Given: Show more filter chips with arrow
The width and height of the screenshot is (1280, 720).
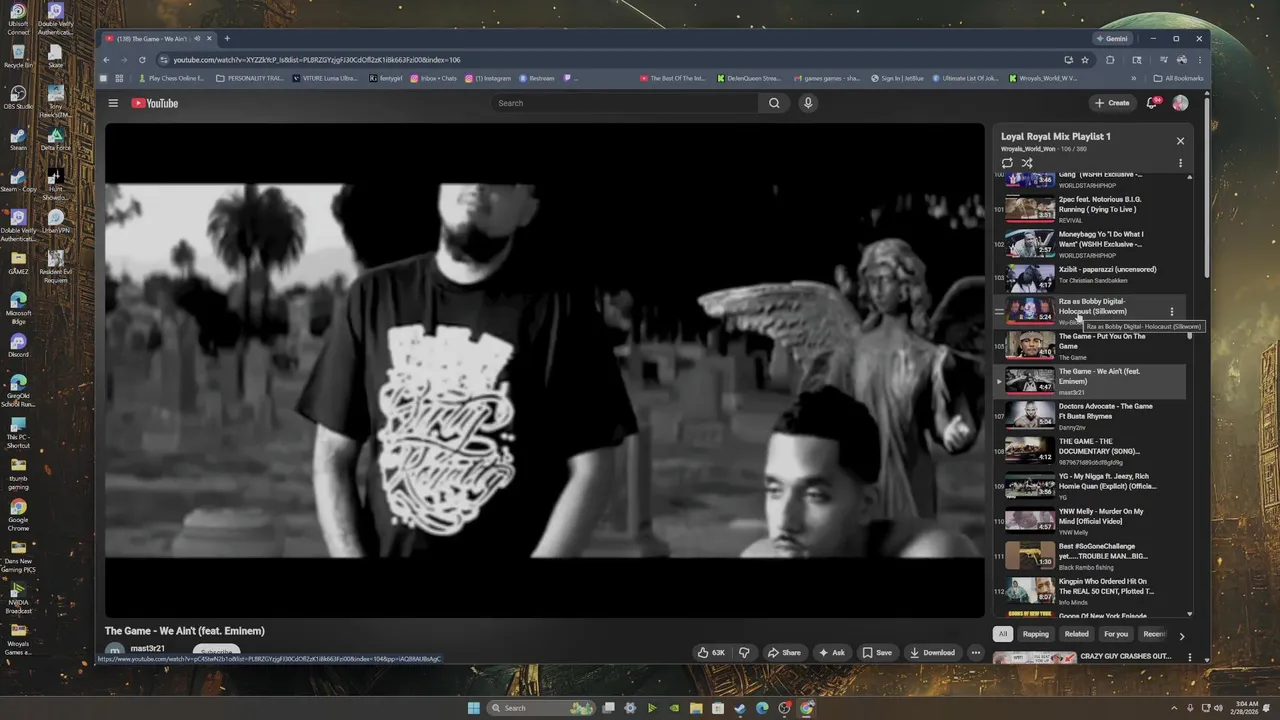Looking at the screenshot, I should pyautogui.click(x=1181, y=636).
